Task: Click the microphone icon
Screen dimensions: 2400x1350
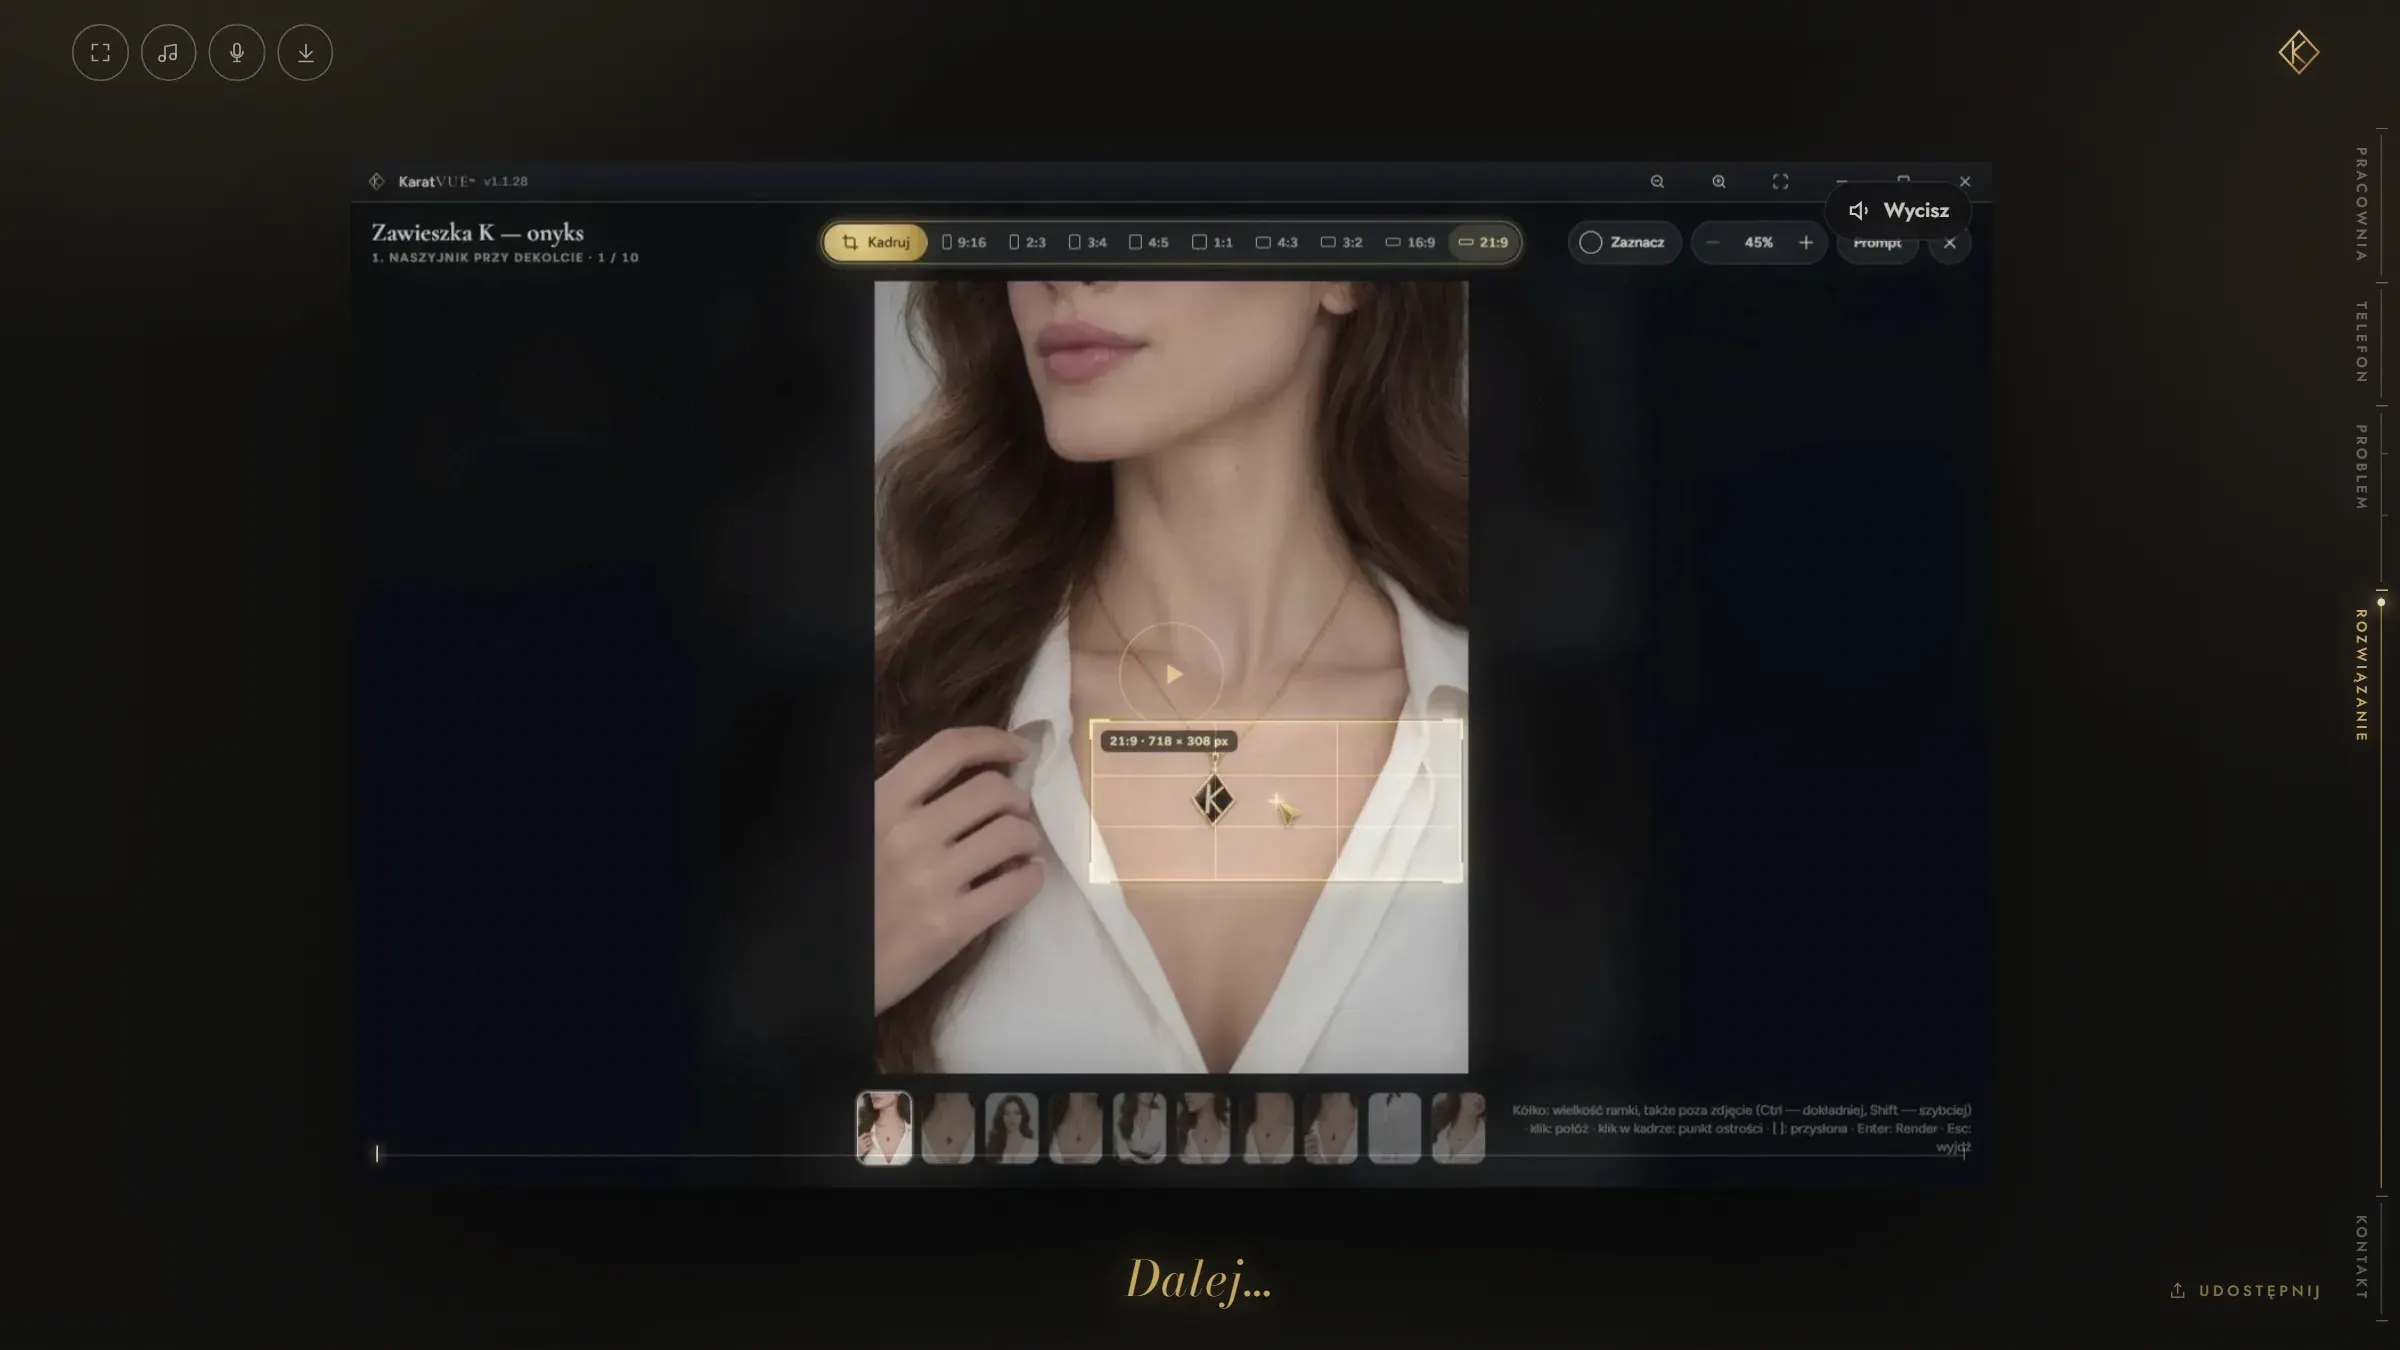Action: click(x=237, y=53)
